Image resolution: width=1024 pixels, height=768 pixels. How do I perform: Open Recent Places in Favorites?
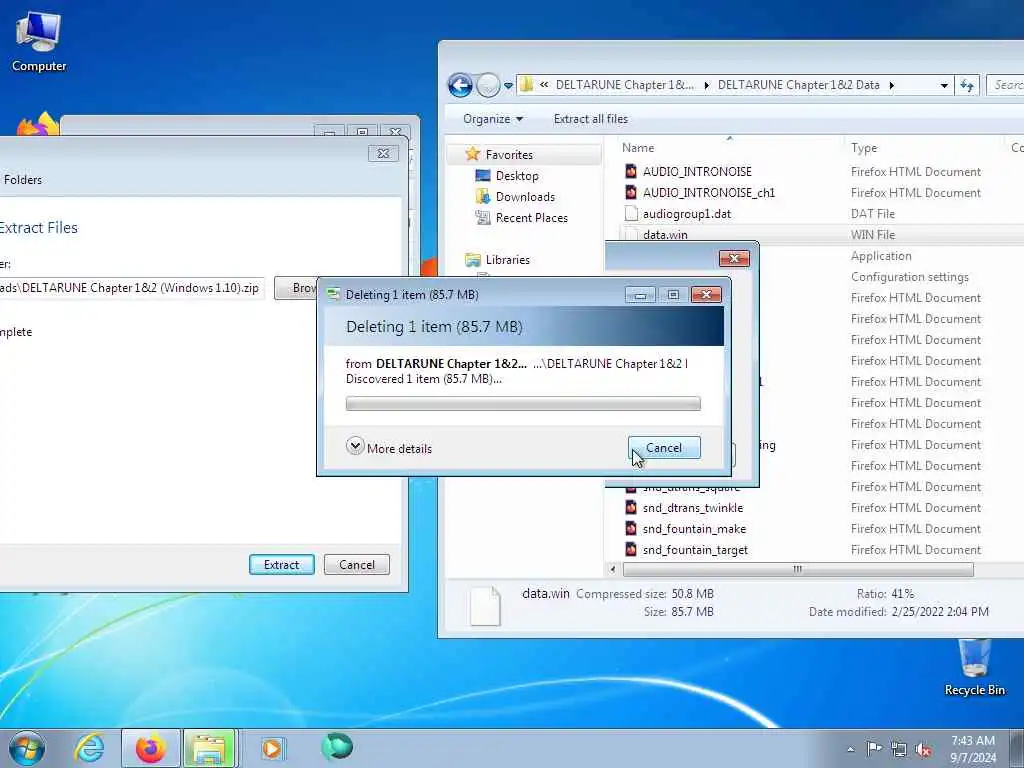click(x=532, y=217)
